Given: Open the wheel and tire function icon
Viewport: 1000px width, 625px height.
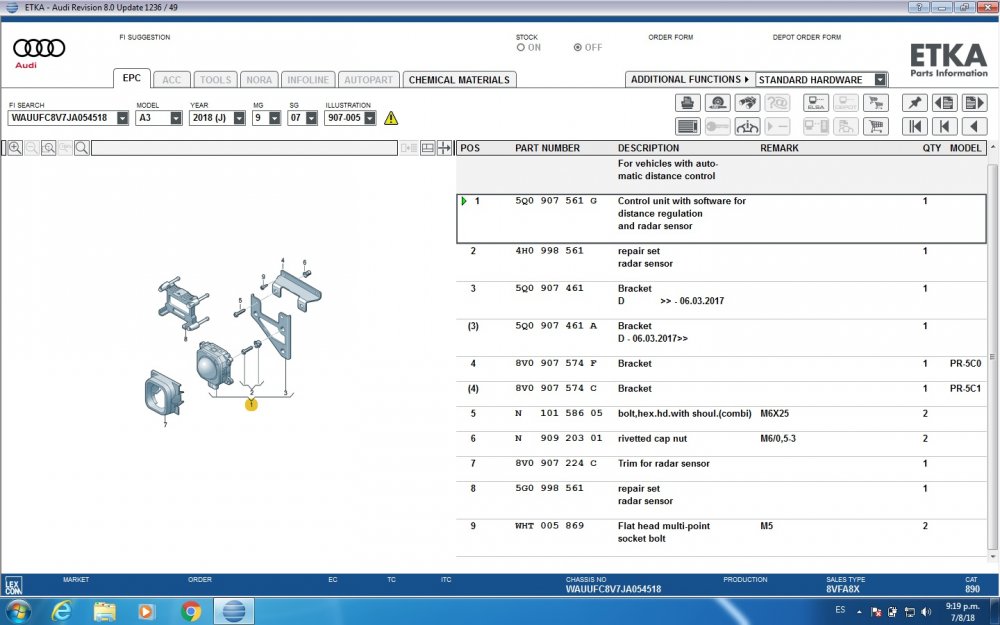Looking at the screenshot, I should point(717,102).
